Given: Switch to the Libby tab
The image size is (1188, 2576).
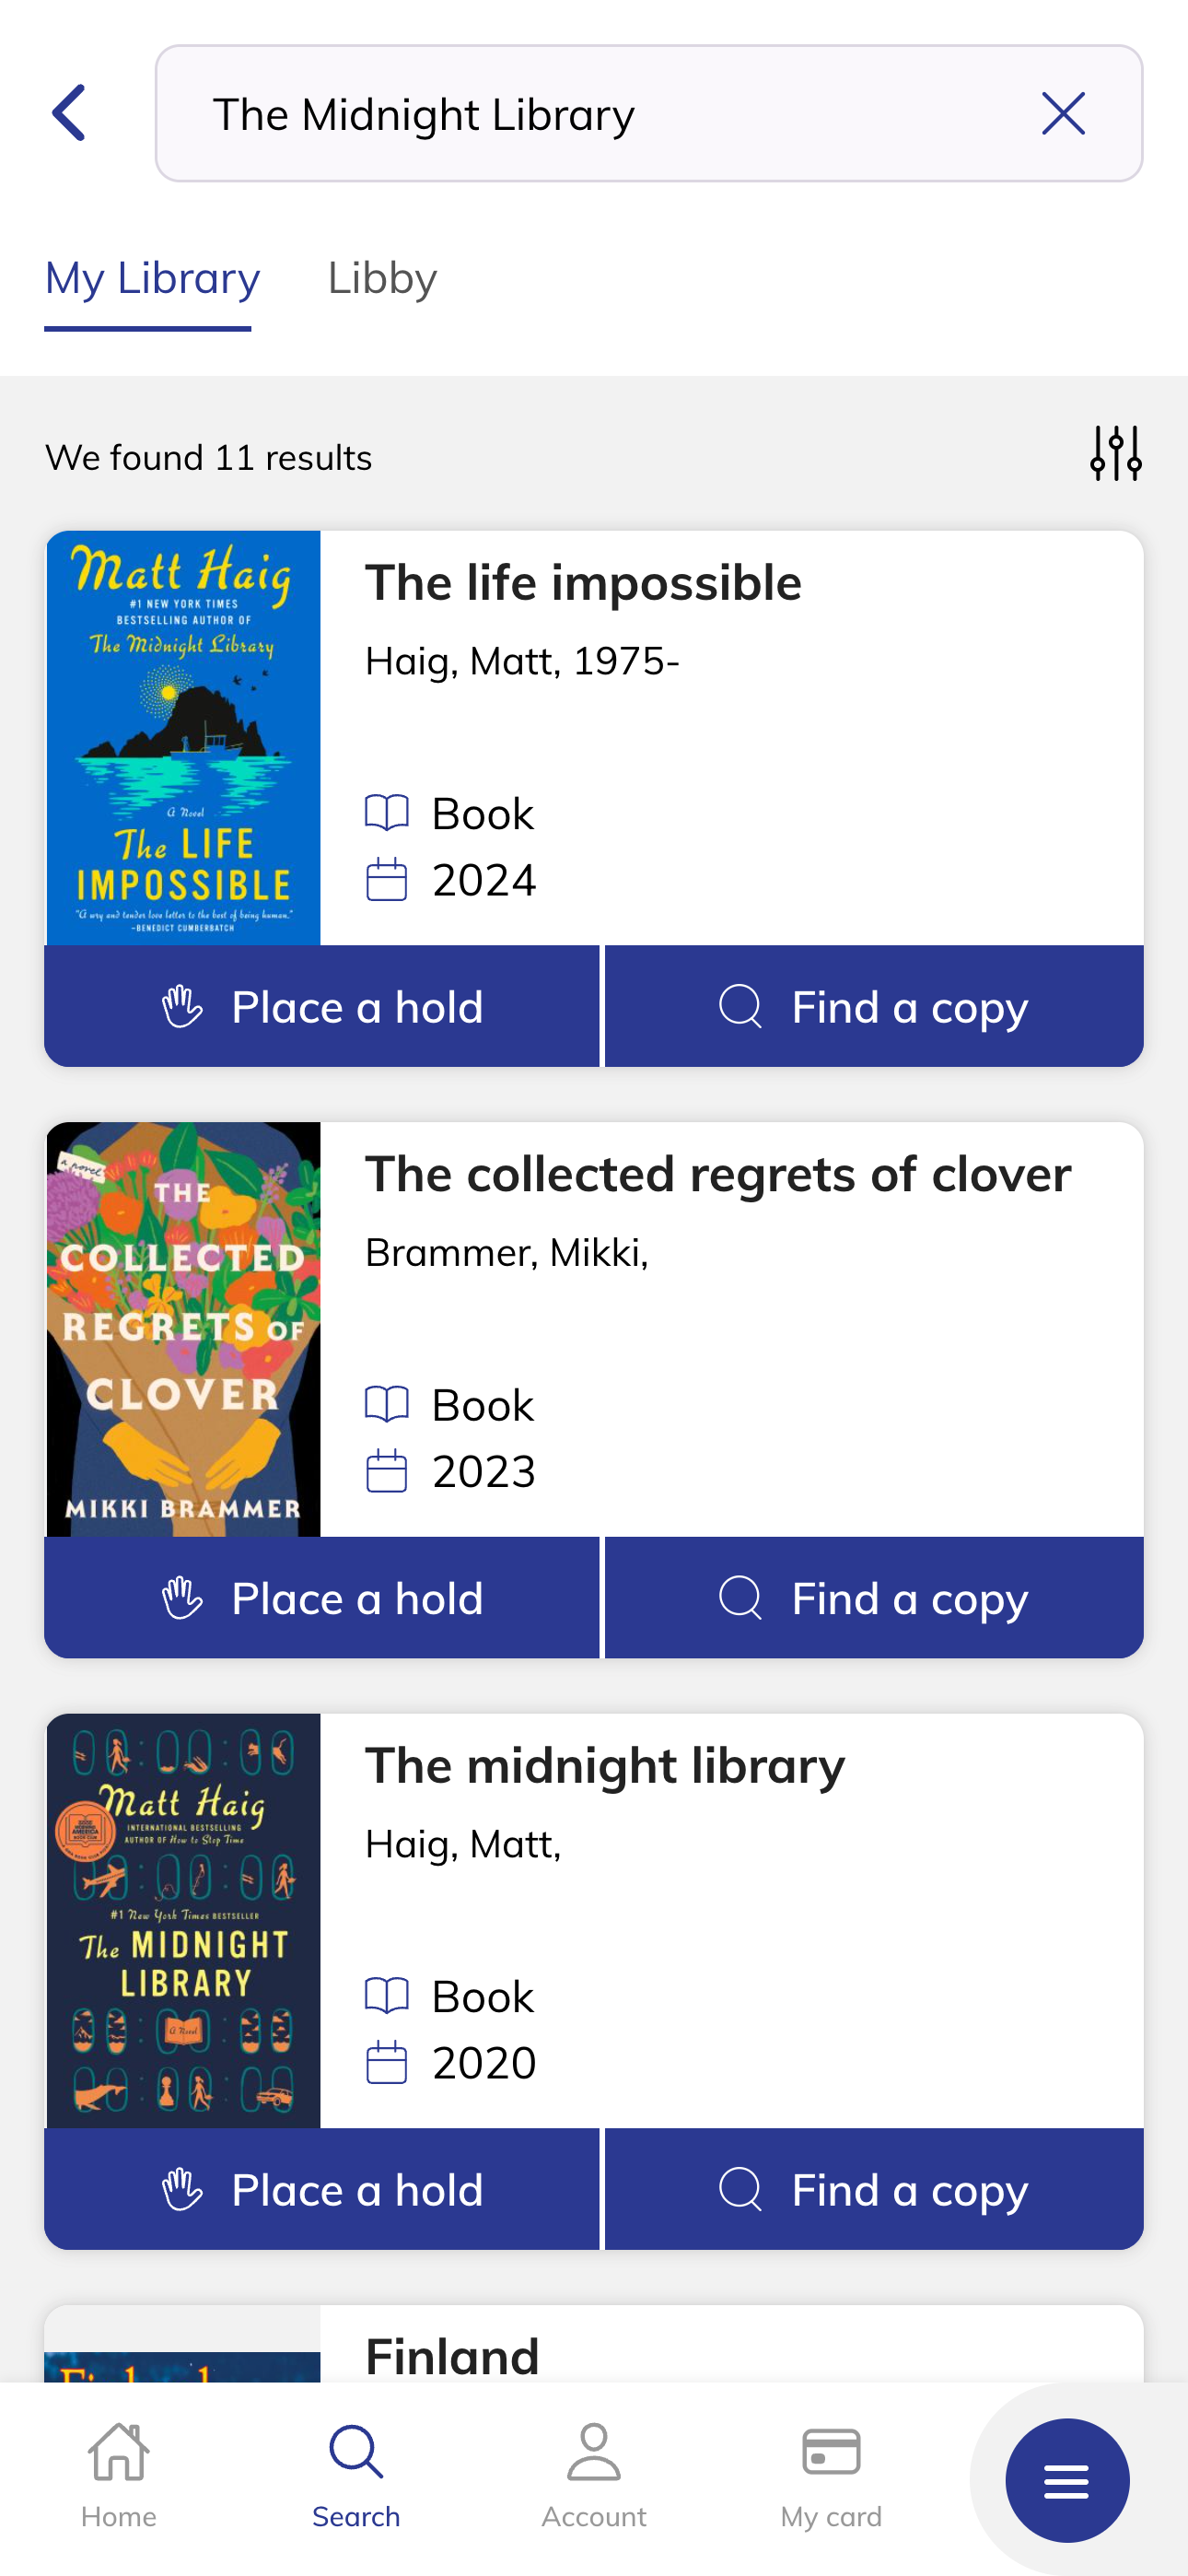Looking at the screenshot, I should (x=382, y=278).
